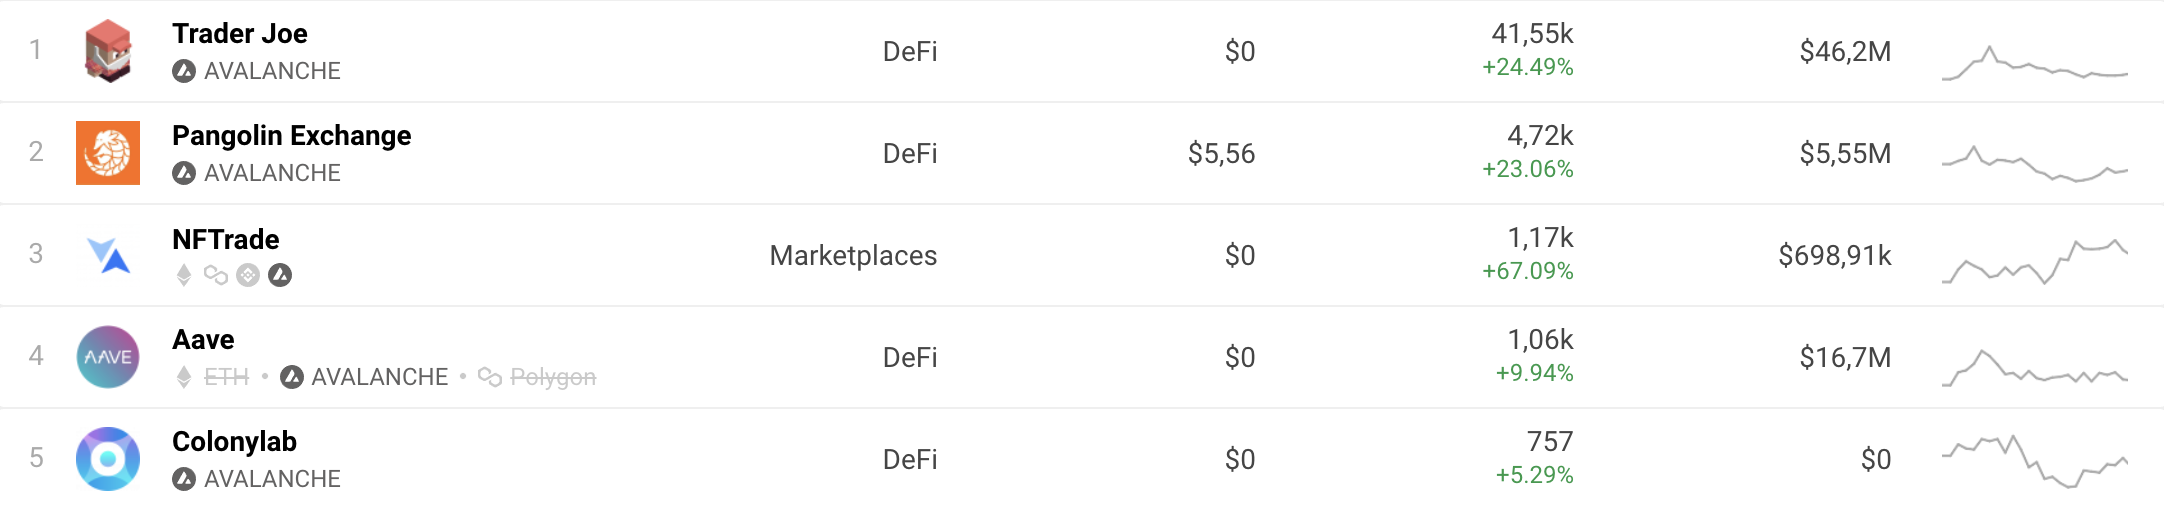Viewport: 2164px width, 507px height.
Task: Click the Trader Joe logo icon
Action: click(108, 51)
